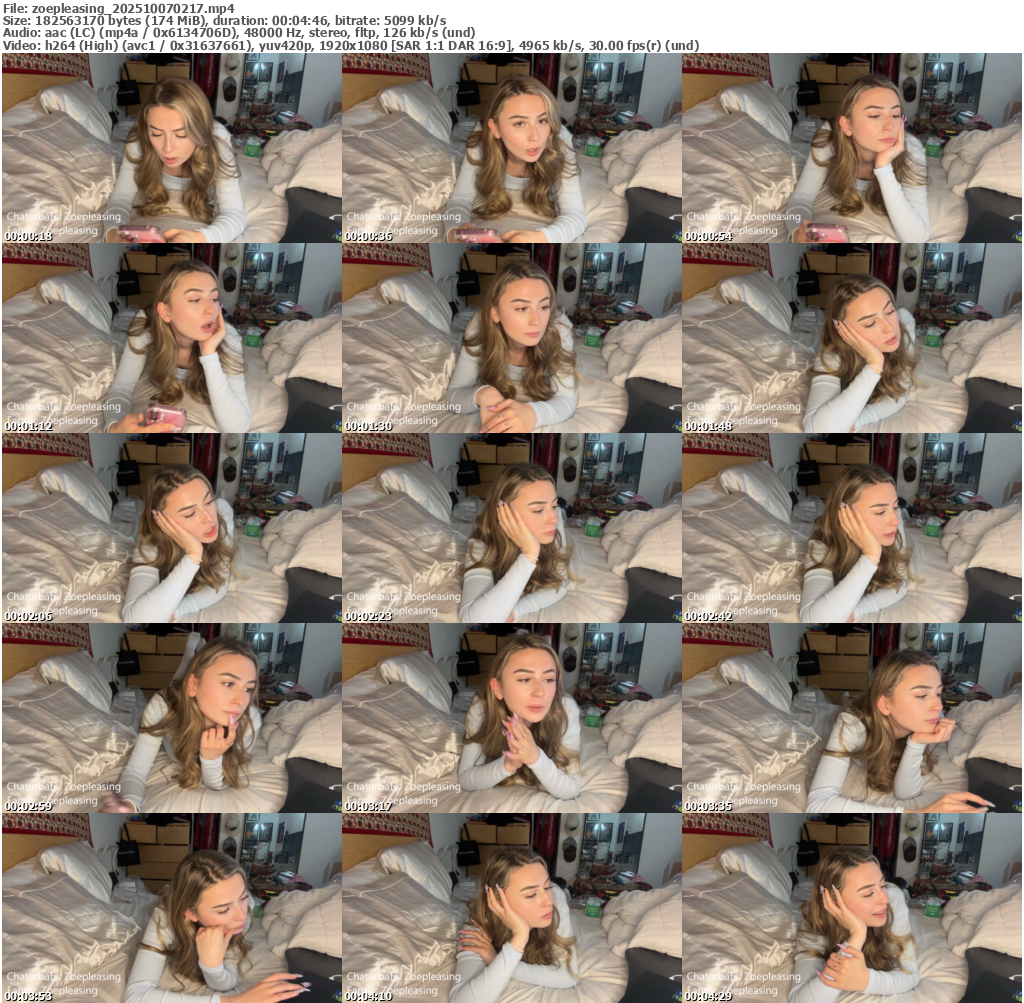Choose the thumbnail frame stamped 00:02:59
The width and height of the screenshot is (1024, 1003).
click(171, 718)
